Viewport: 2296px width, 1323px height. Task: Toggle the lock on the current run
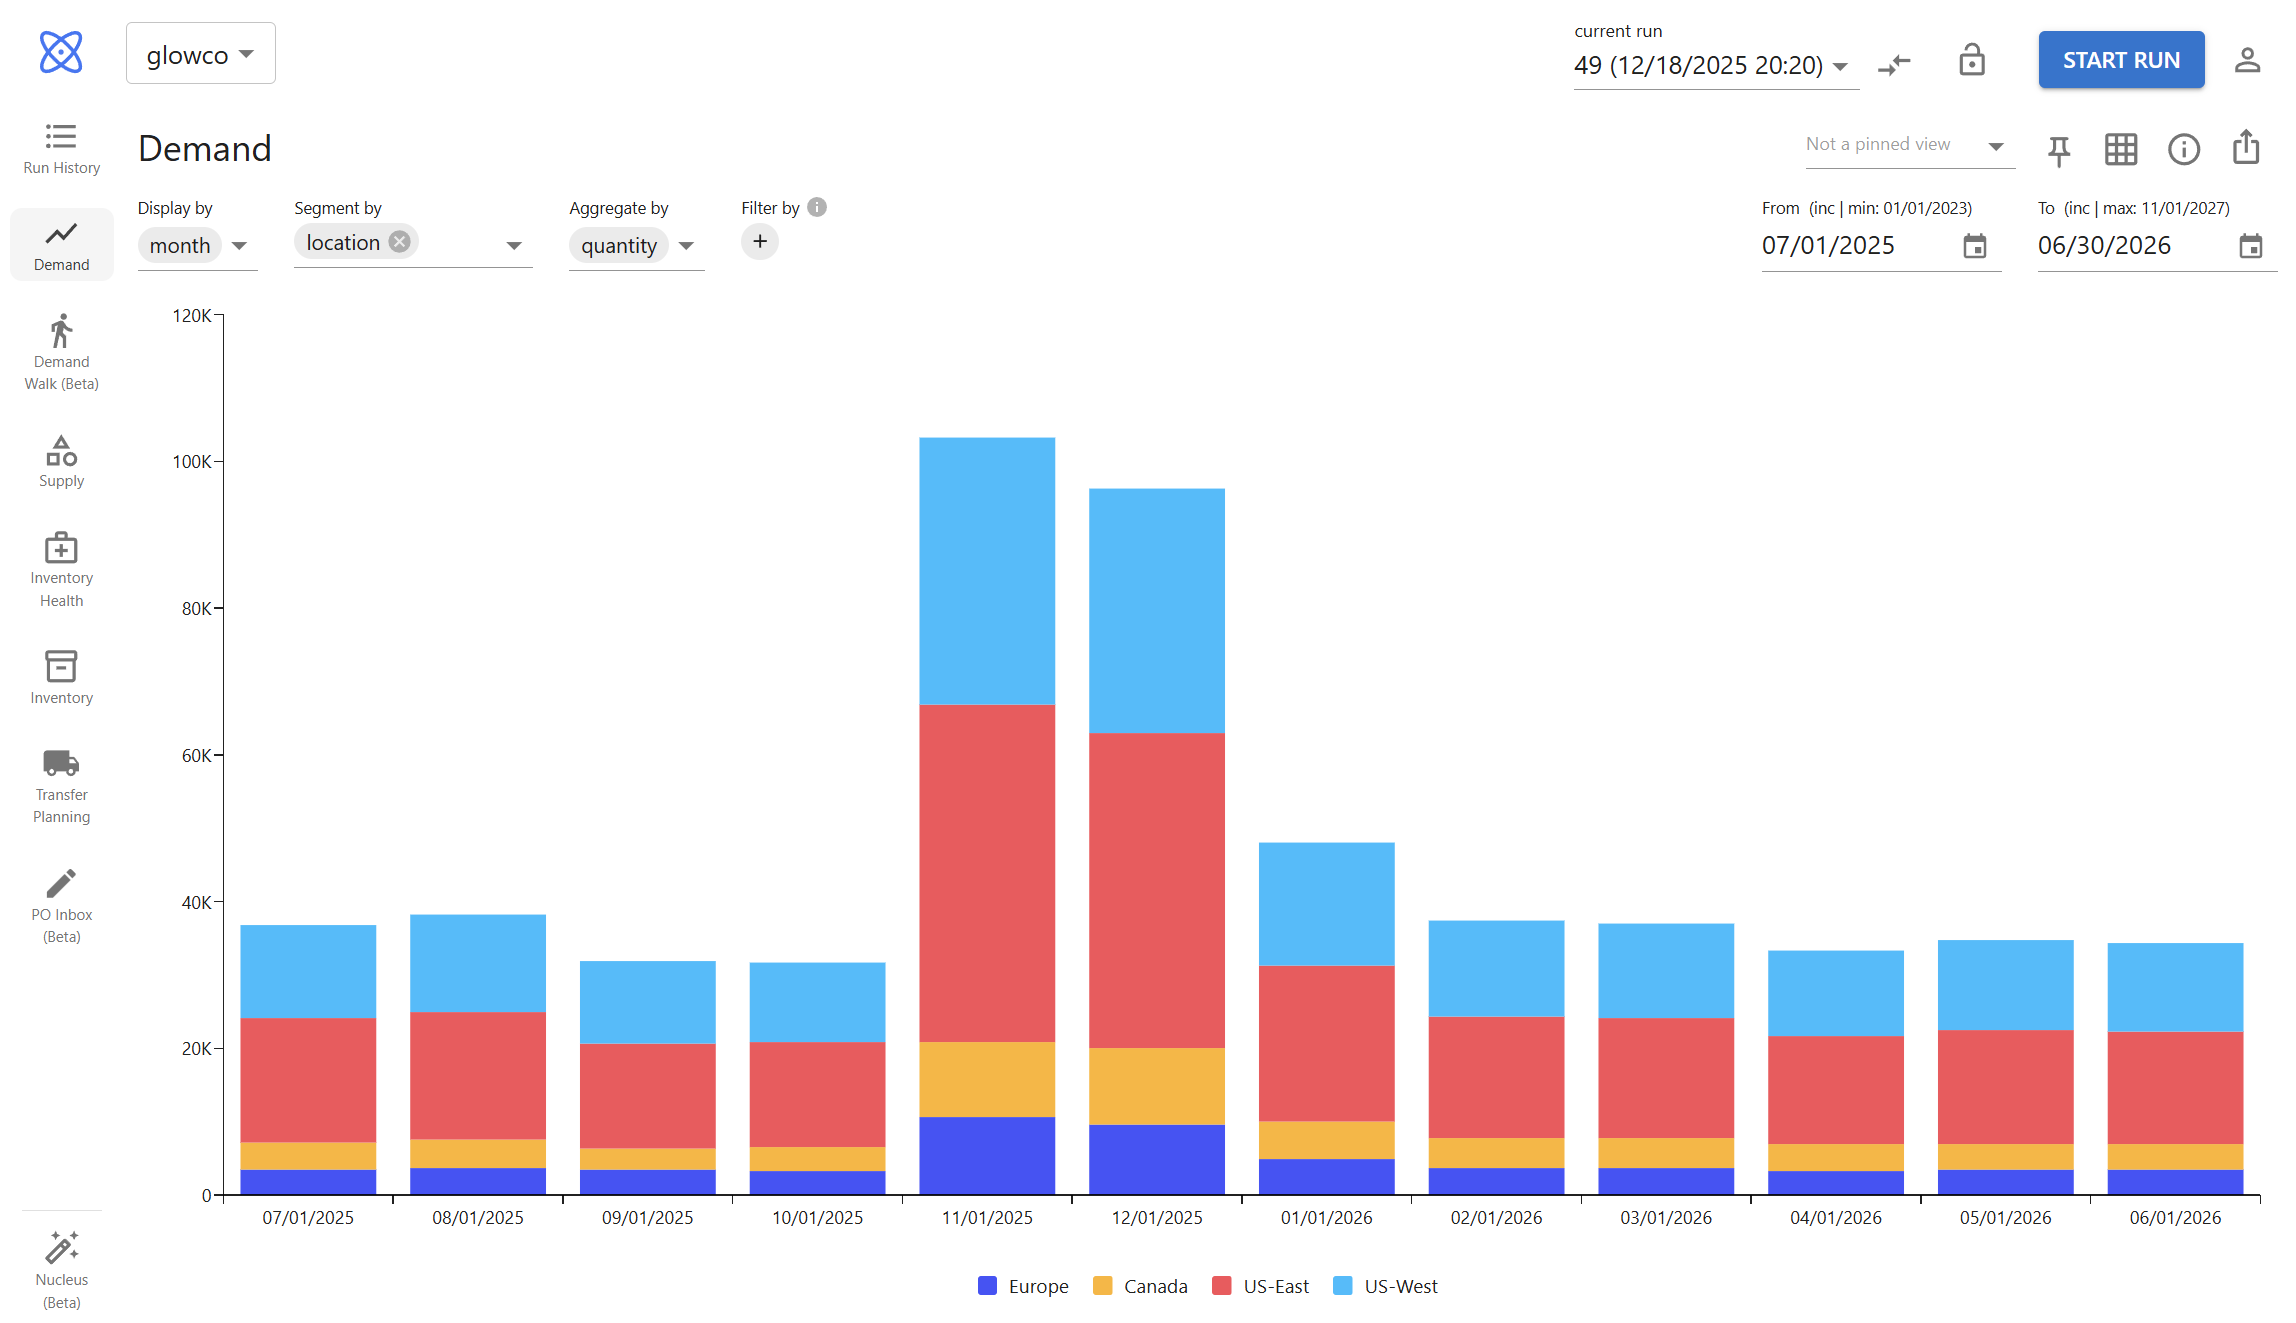pyautogui.click(x=1972, y=60)
